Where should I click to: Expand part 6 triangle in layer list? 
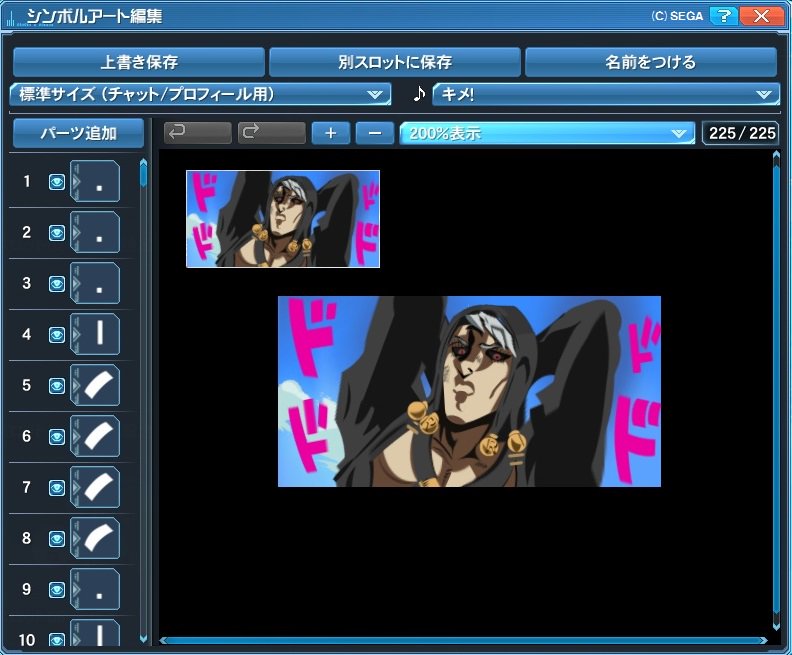coord(76,436)
